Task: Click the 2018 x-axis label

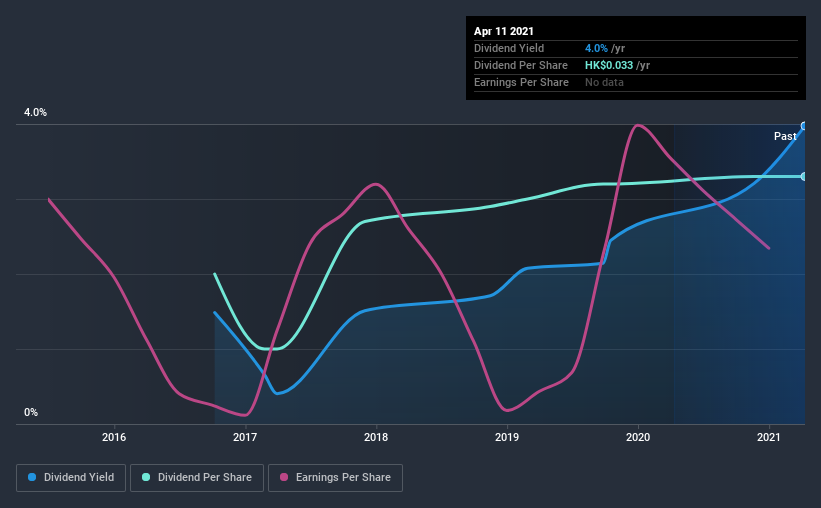Action: click(x=376, y=437)
